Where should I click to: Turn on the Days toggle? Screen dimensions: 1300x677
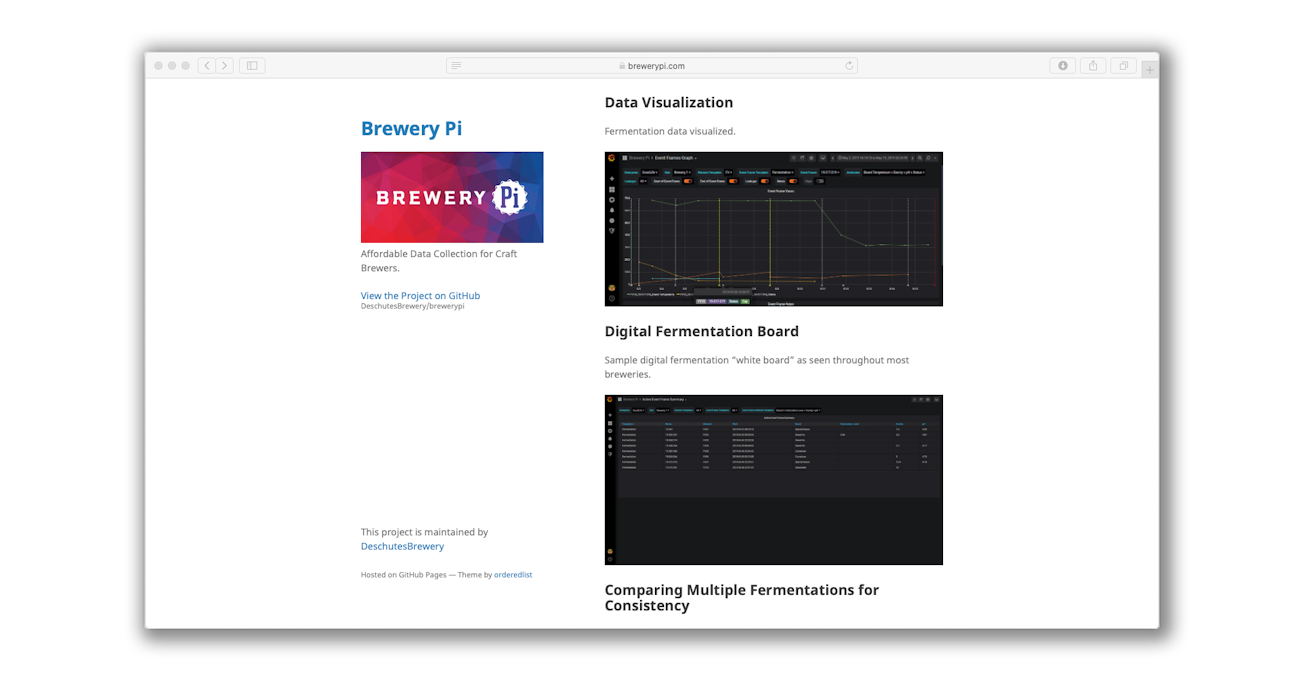click(819, 181)
